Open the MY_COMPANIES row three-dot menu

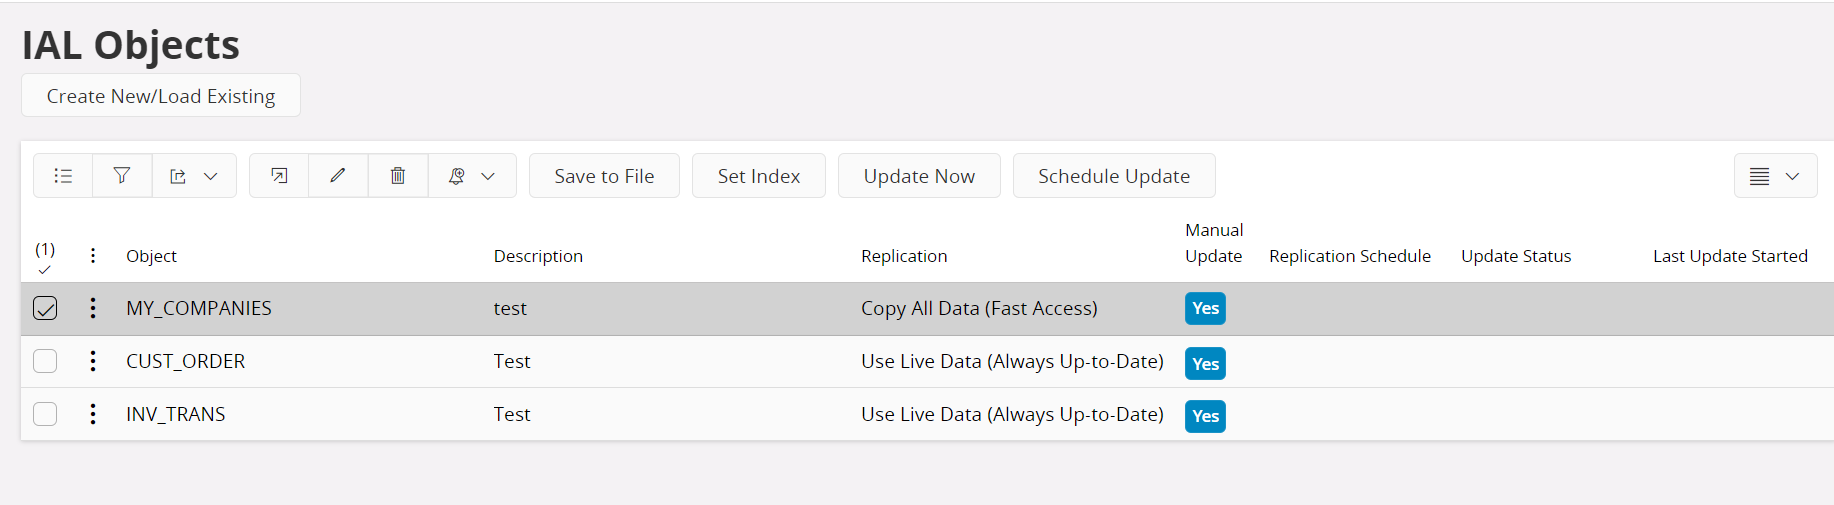tap(93, 308)
